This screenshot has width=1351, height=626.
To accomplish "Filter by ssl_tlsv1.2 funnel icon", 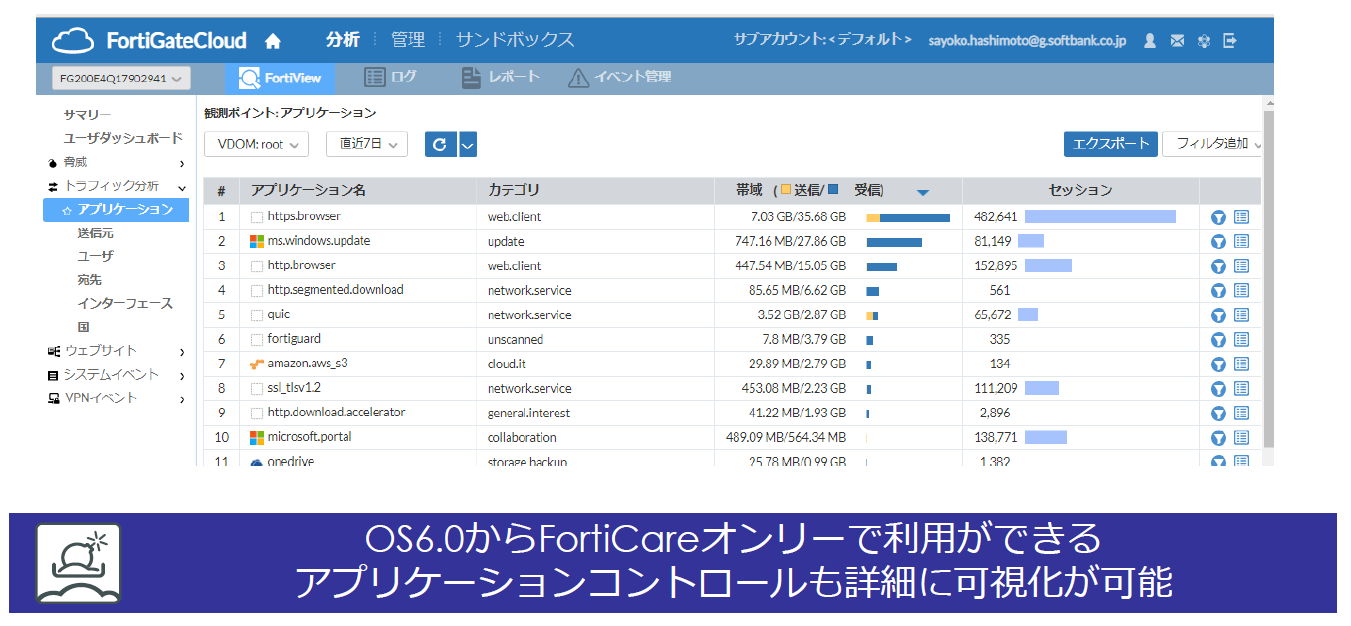I will 1218,388.
